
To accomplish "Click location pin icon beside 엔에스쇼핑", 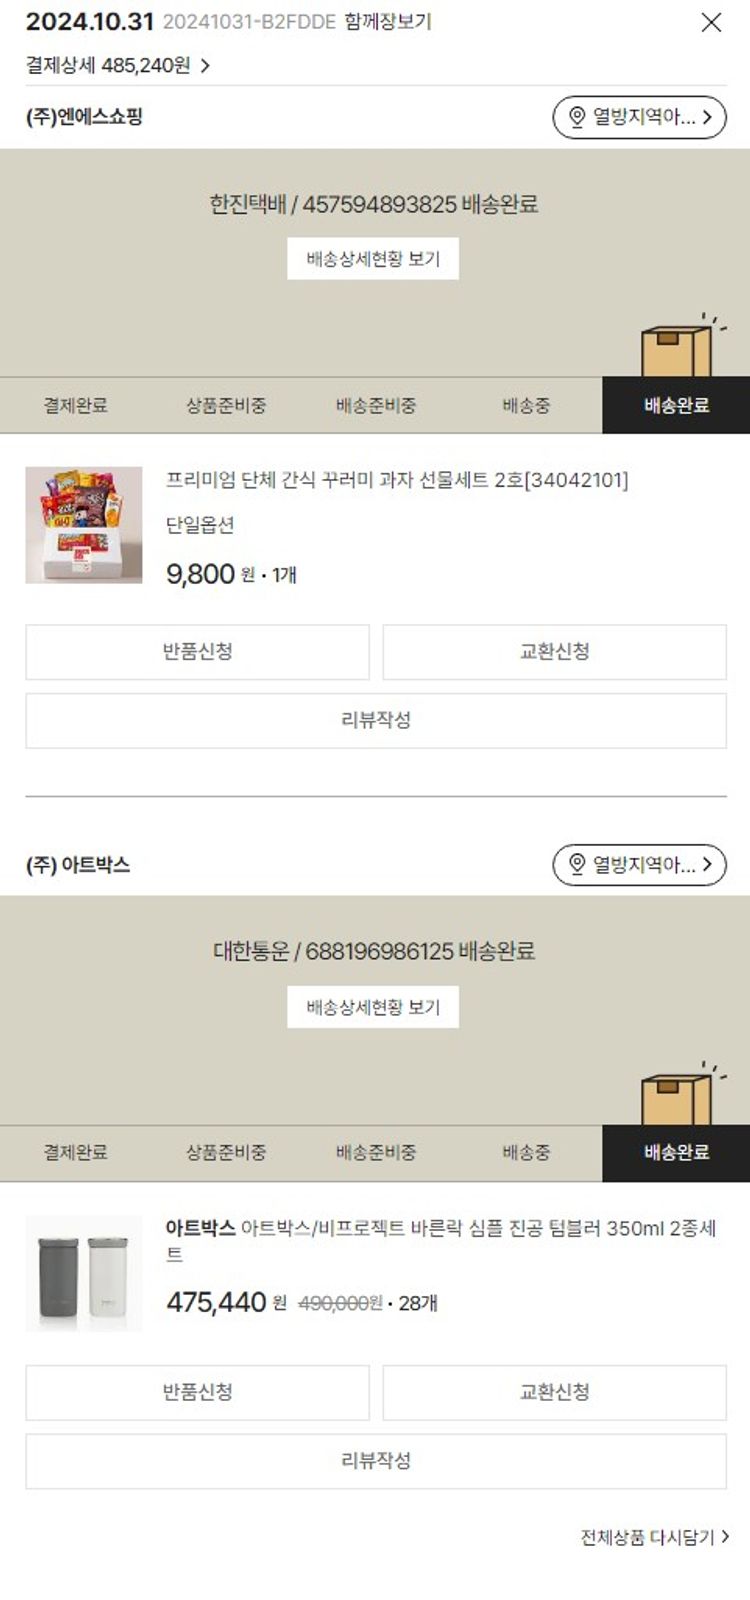I will click(x=577, y=117).
